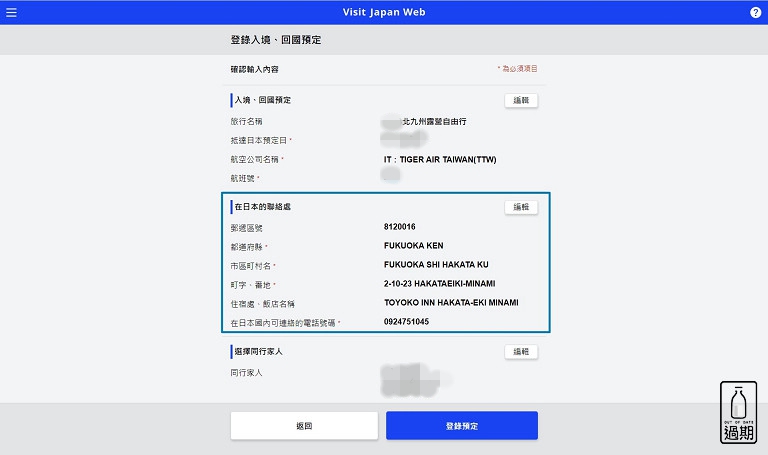The height and width of the screenshot is (455, 768).
Task: Click the 都道府縣 label
Action: (246, 247)
